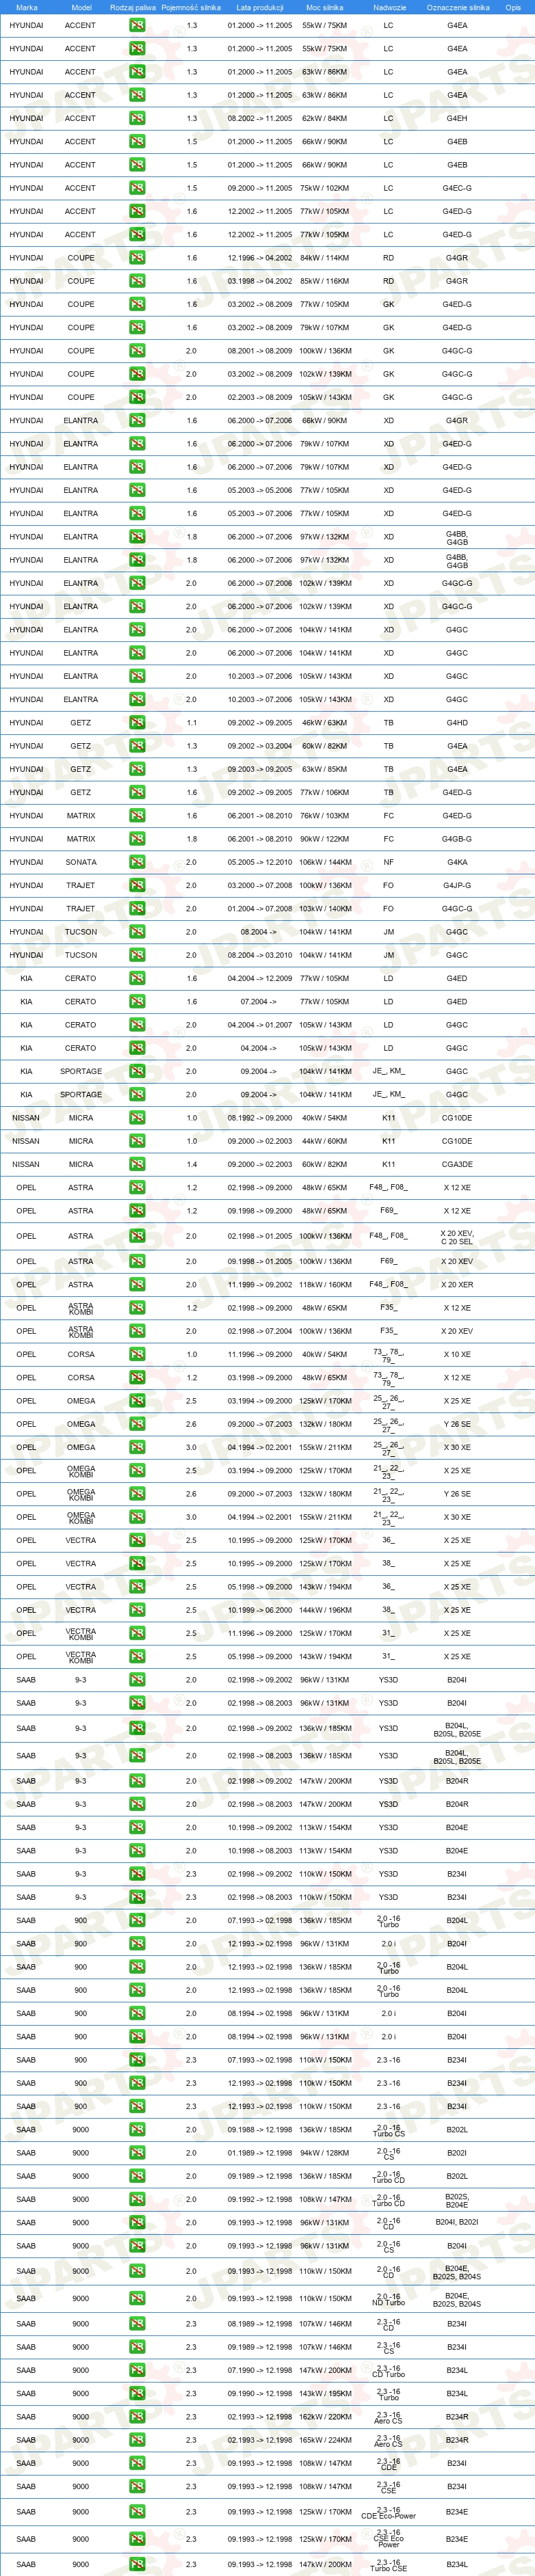The image size is (535, 2576).
Task: Click fuel icon in MATRIX 1.8 row
Action: pos(137,839)
